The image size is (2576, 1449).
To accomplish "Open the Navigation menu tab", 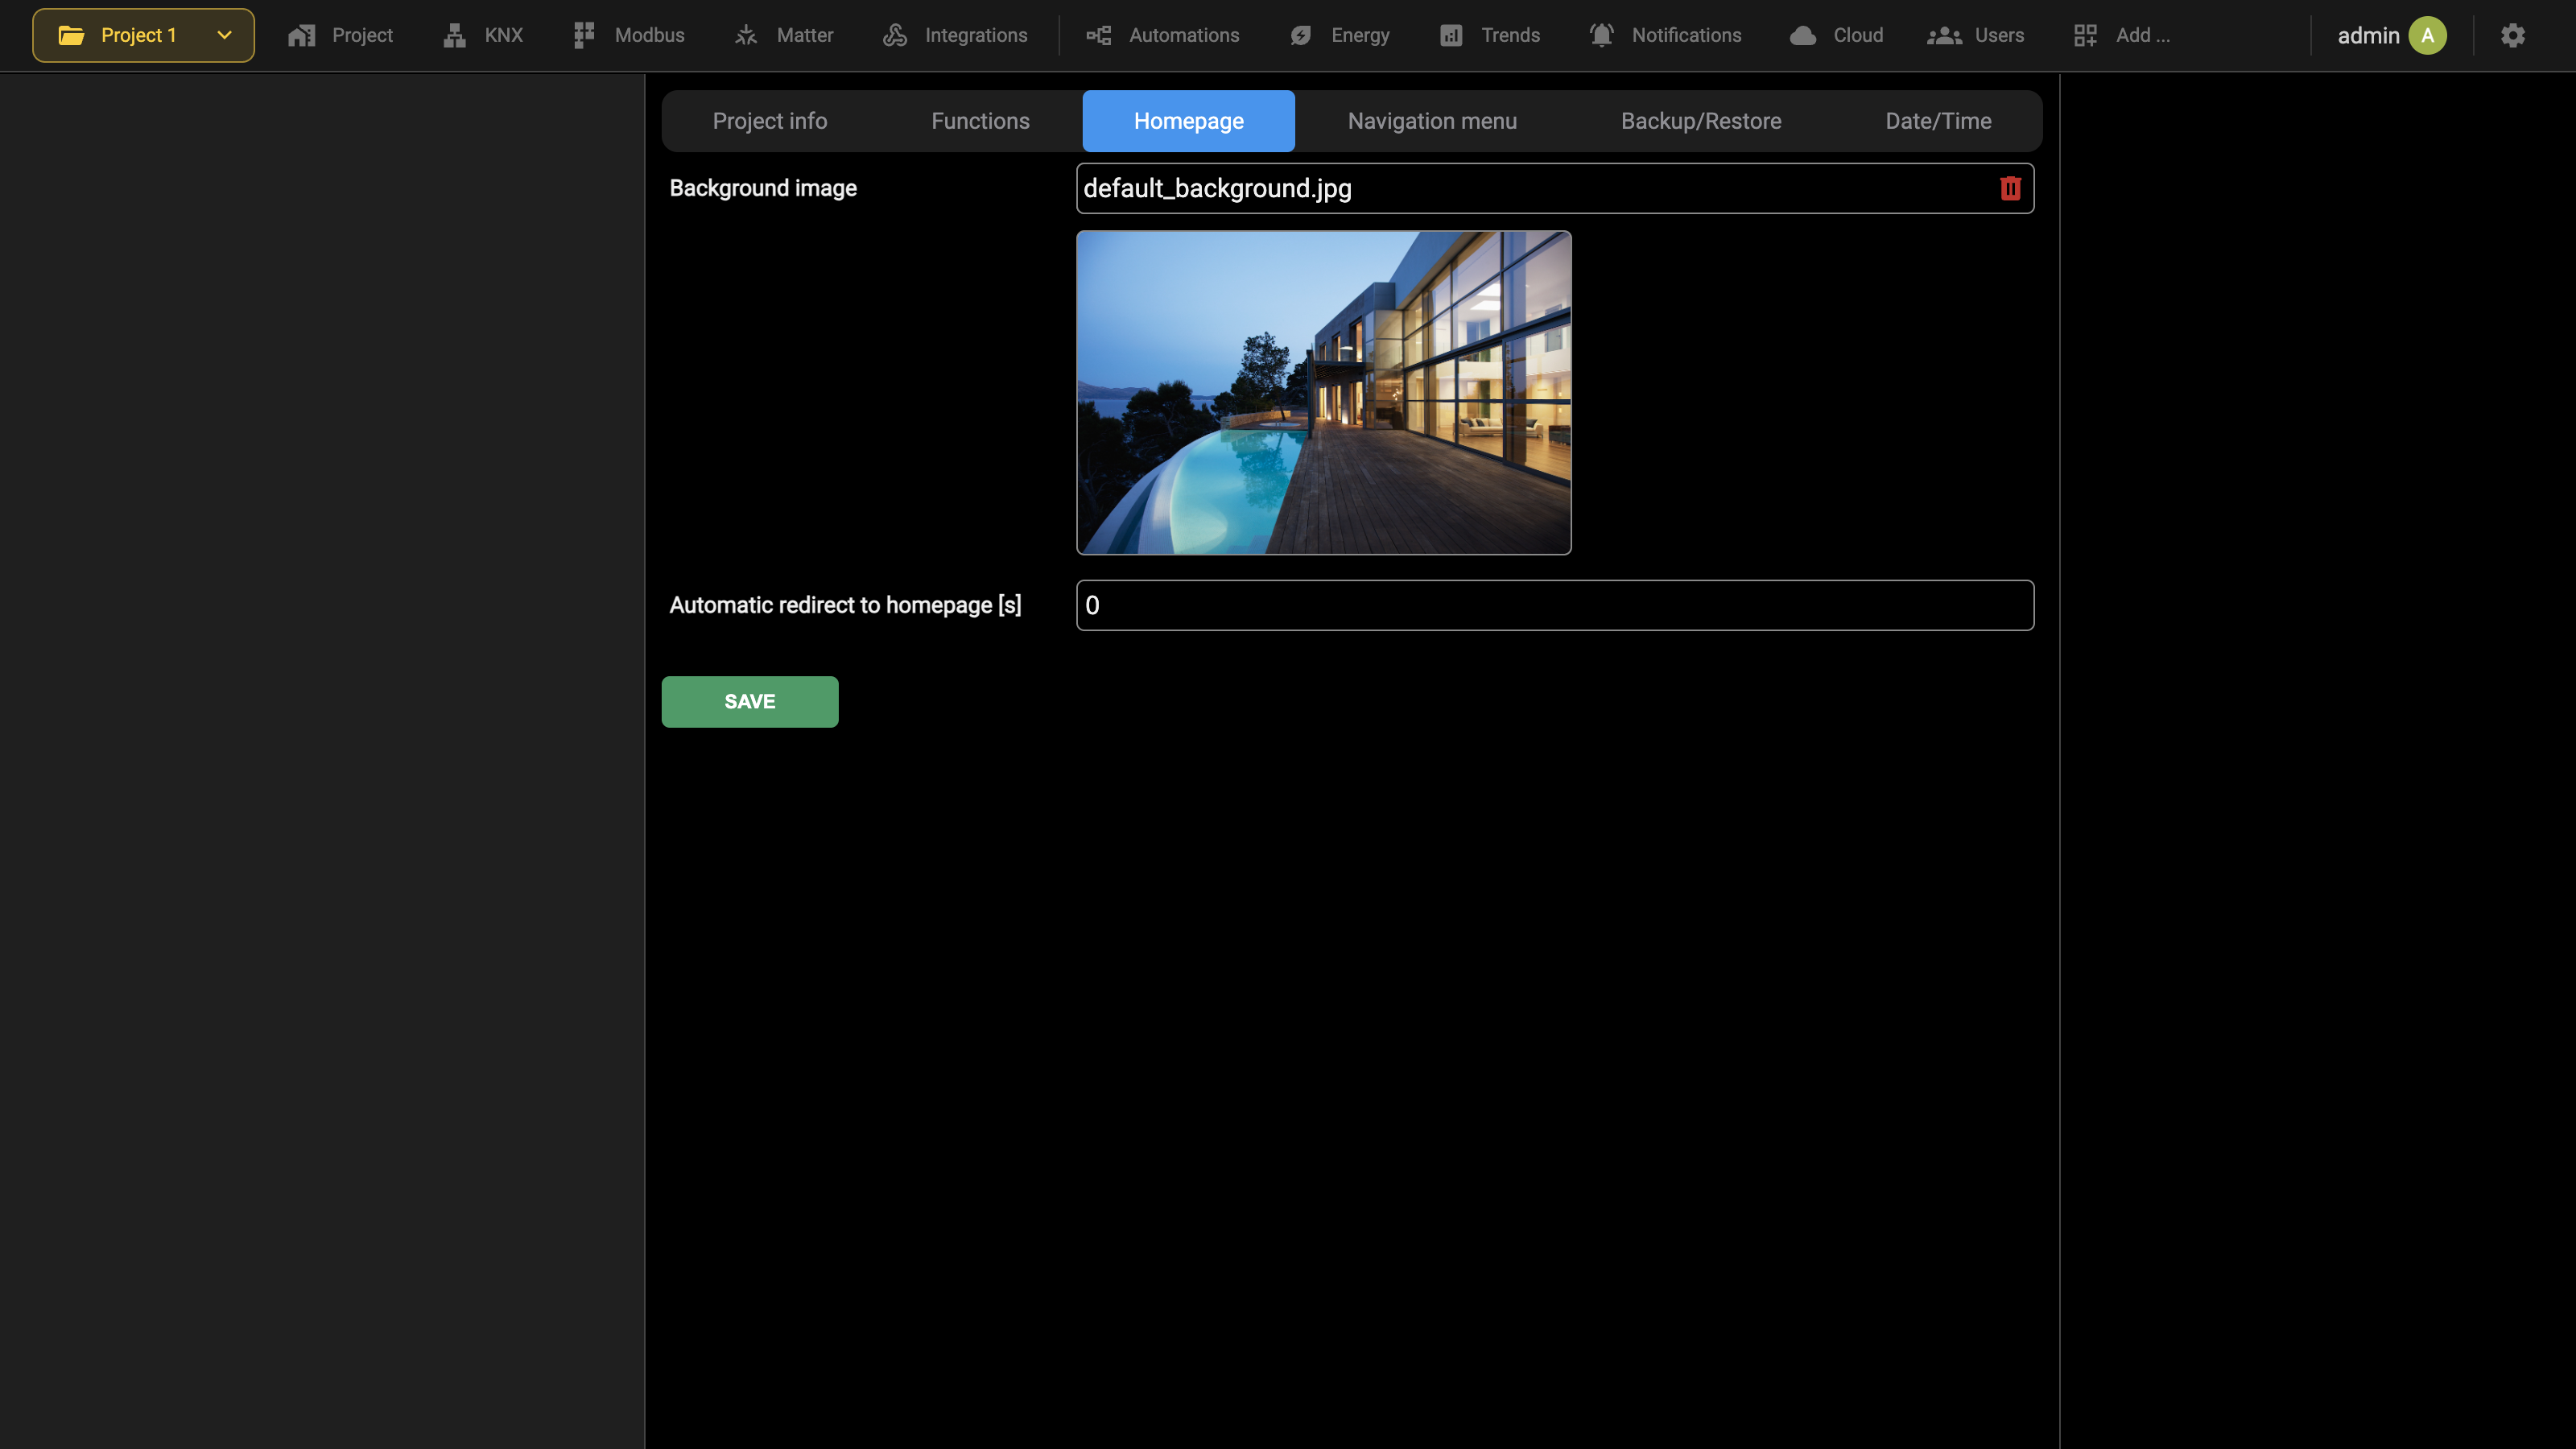I will pyautogui.click(x=1432, y=121).
